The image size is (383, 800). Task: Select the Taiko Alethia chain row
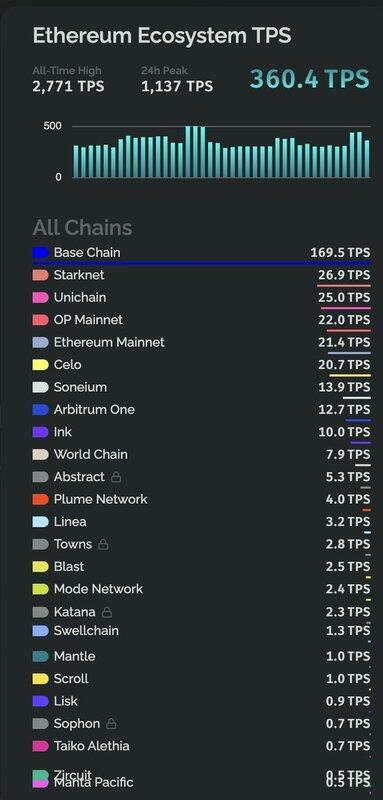click(201, 746)
